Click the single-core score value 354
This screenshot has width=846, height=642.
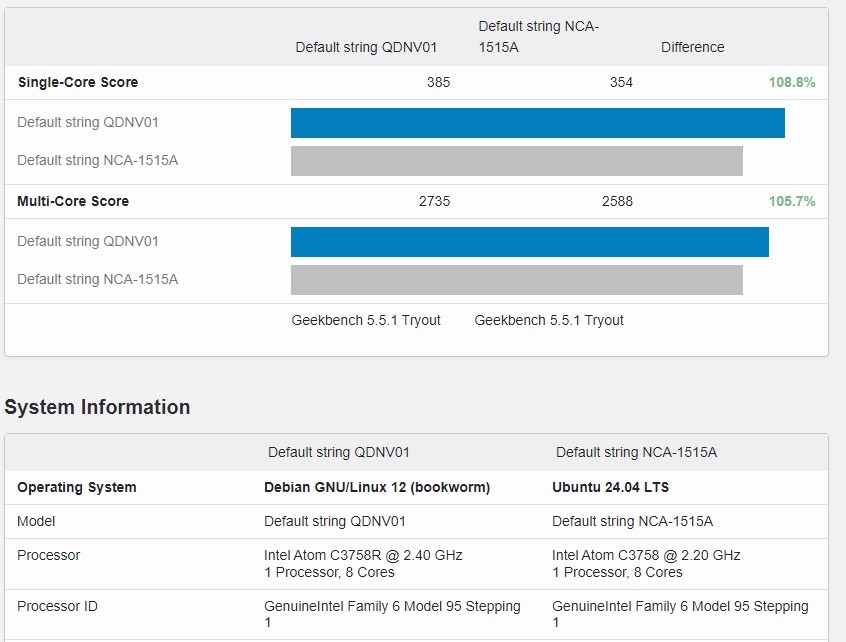pyautogui.click(x=621, y=83)
